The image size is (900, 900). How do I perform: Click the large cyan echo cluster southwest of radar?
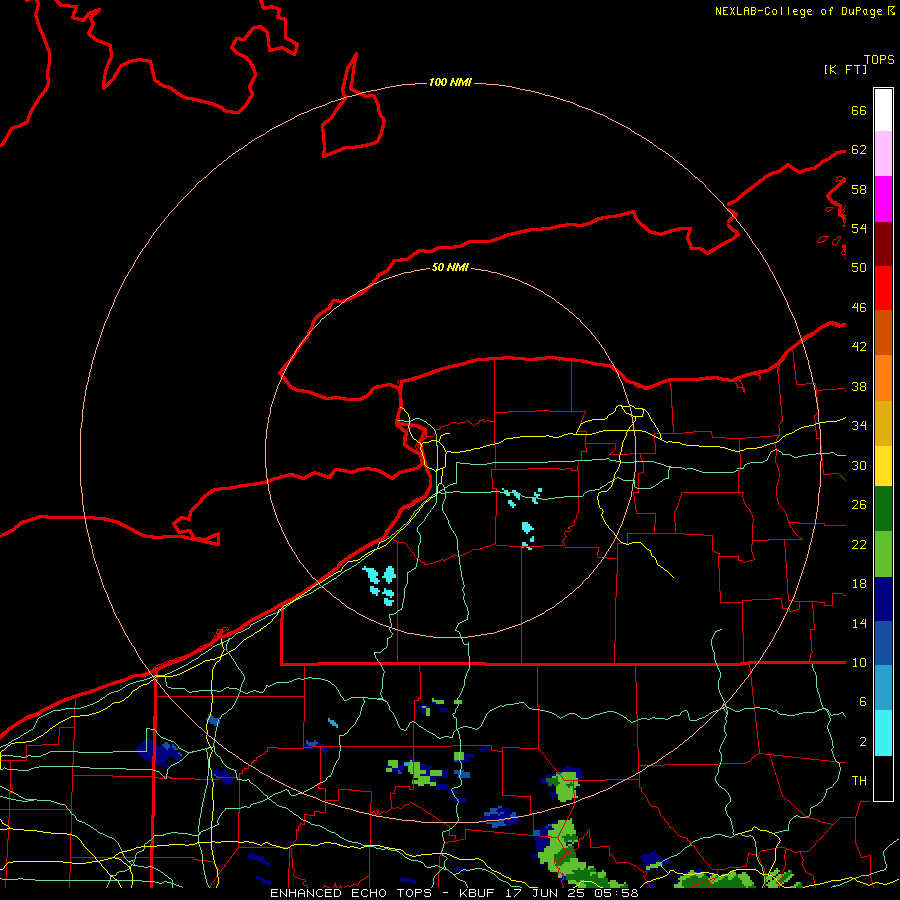point(380,585)
